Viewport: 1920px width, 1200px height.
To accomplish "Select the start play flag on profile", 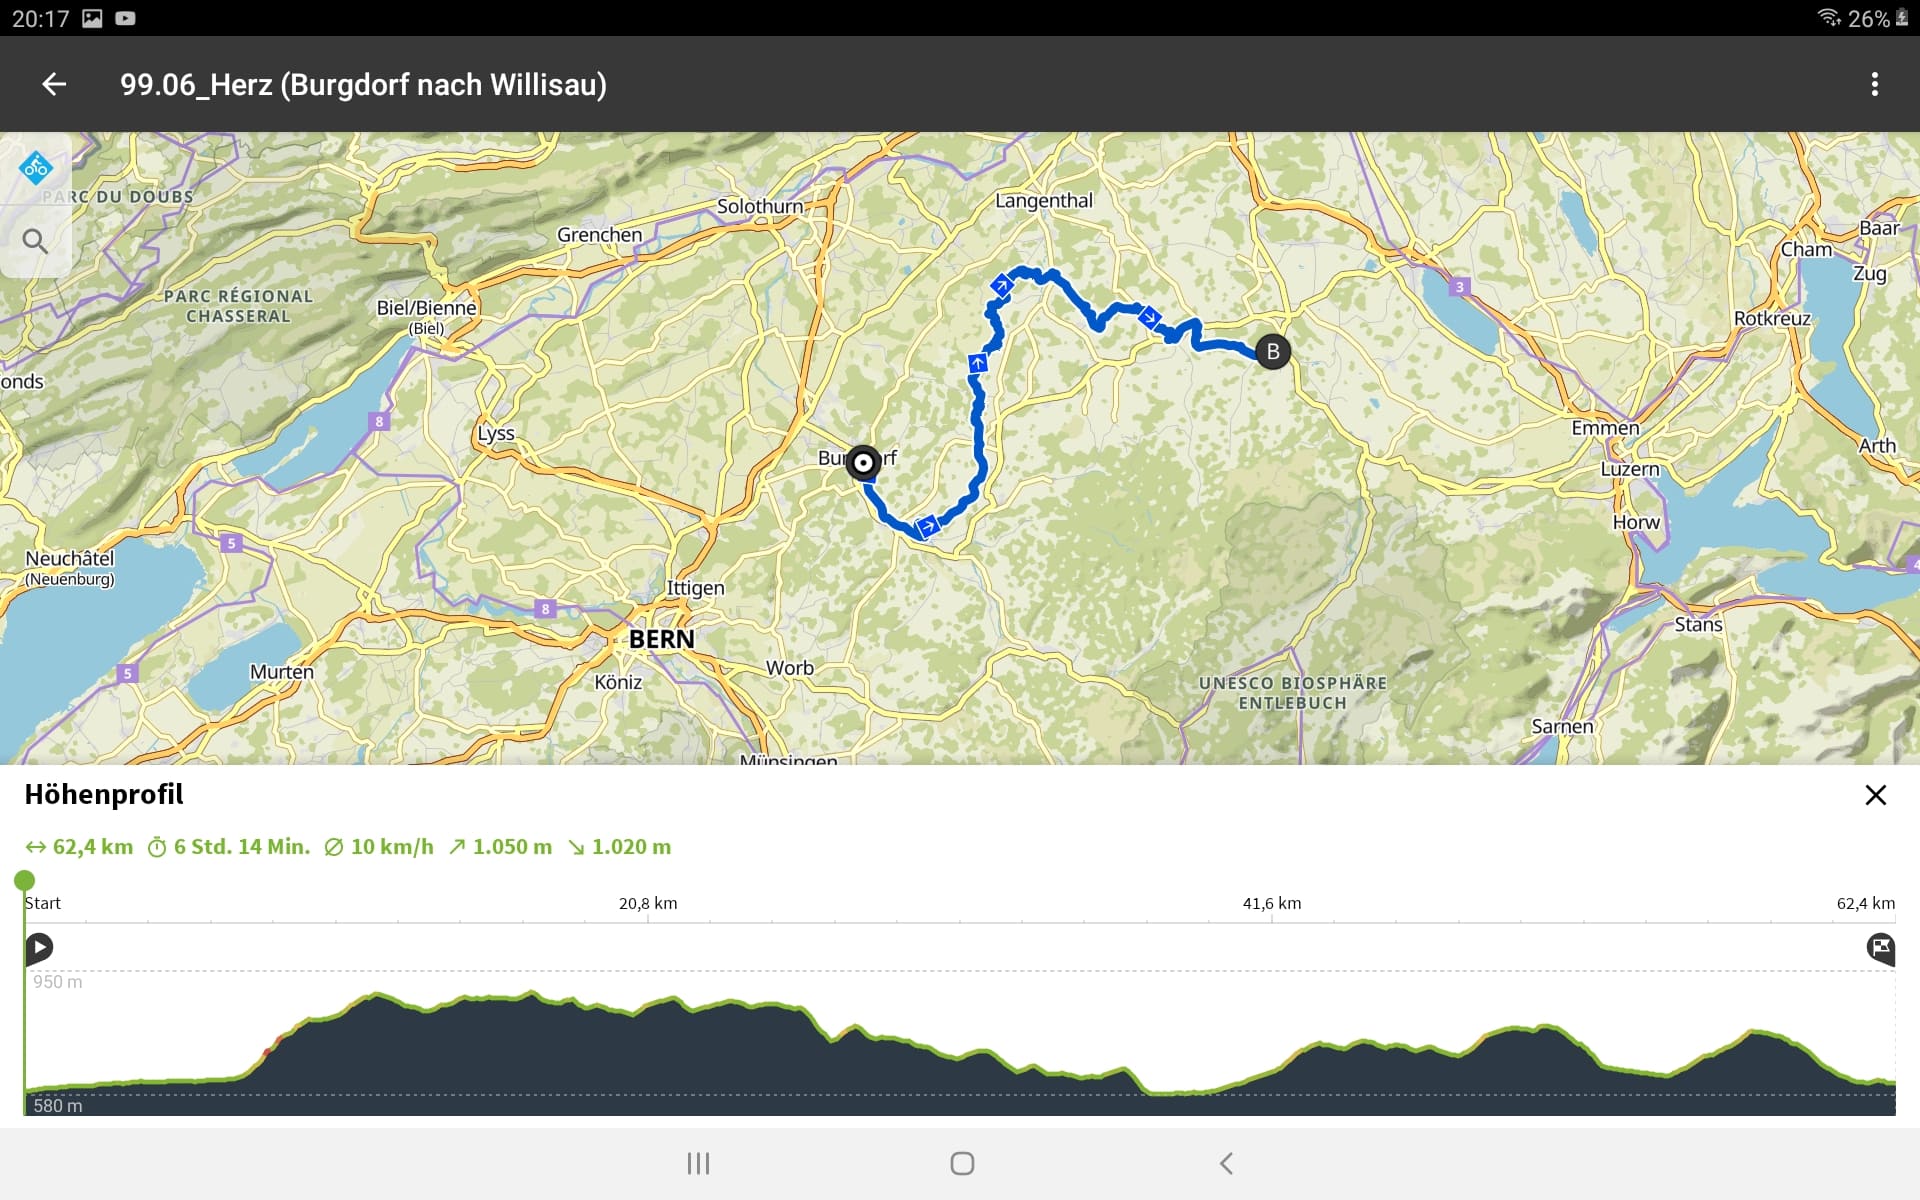I will pyautogui.click(x=39, y=947).
